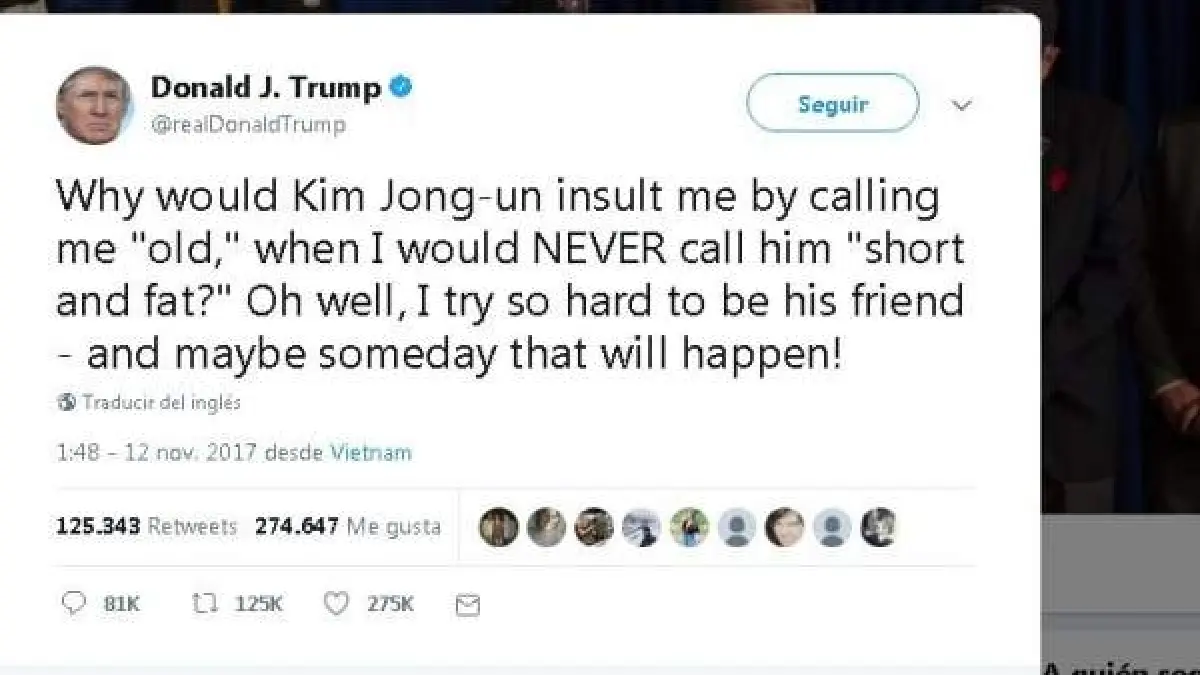1200x675 pixels.
Task: Click the first liker avatar
Action: click(x=498, y=527)
